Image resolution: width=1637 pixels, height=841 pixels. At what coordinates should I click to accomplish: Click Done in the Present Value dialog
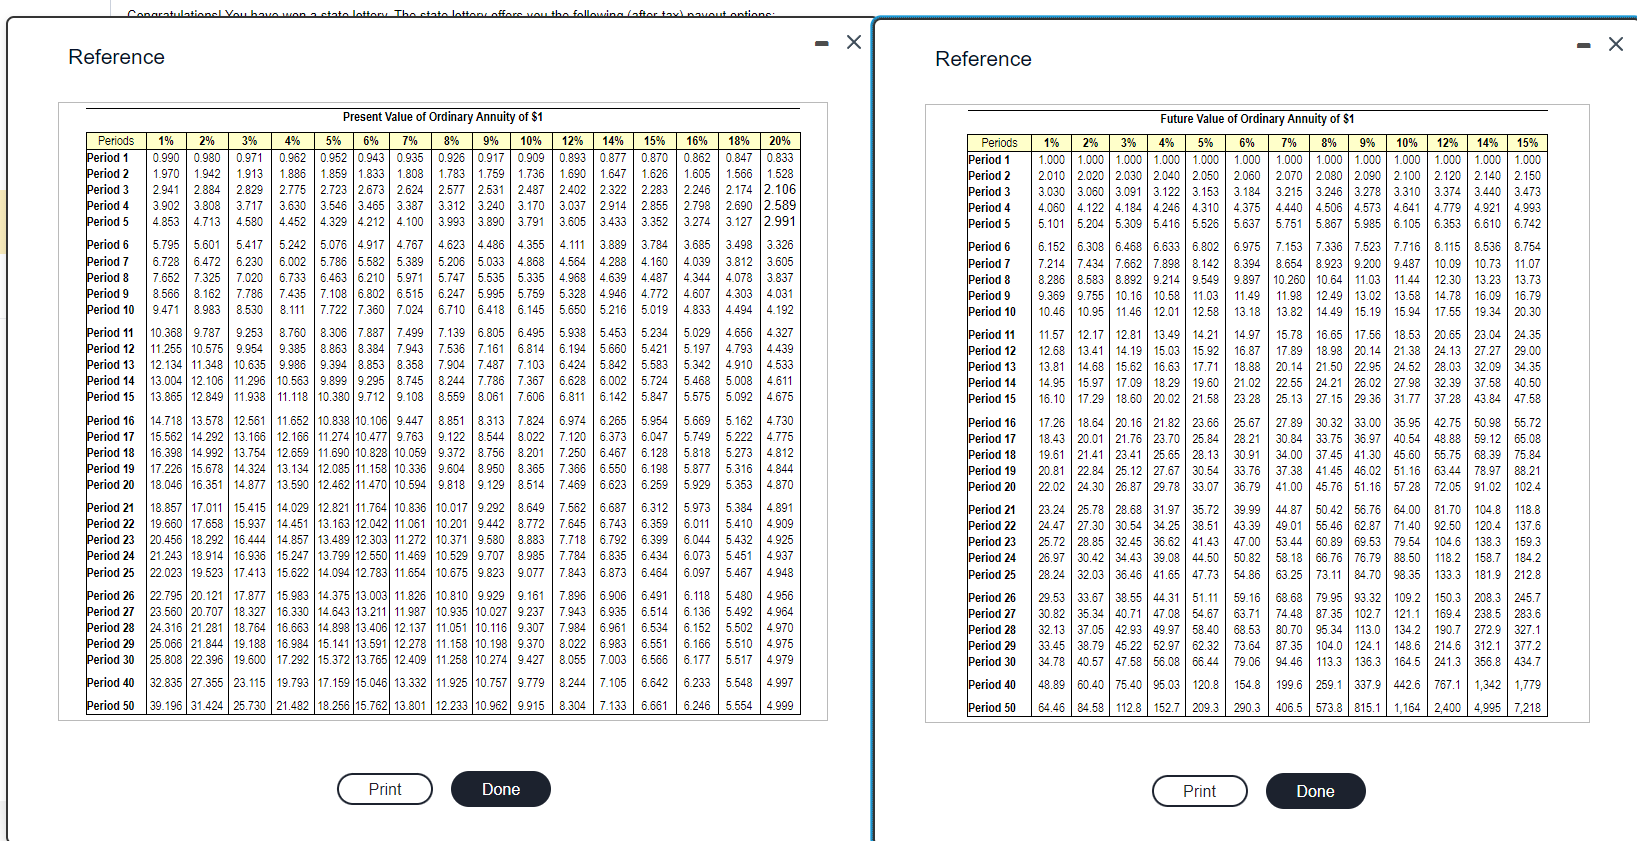point(501,789)
